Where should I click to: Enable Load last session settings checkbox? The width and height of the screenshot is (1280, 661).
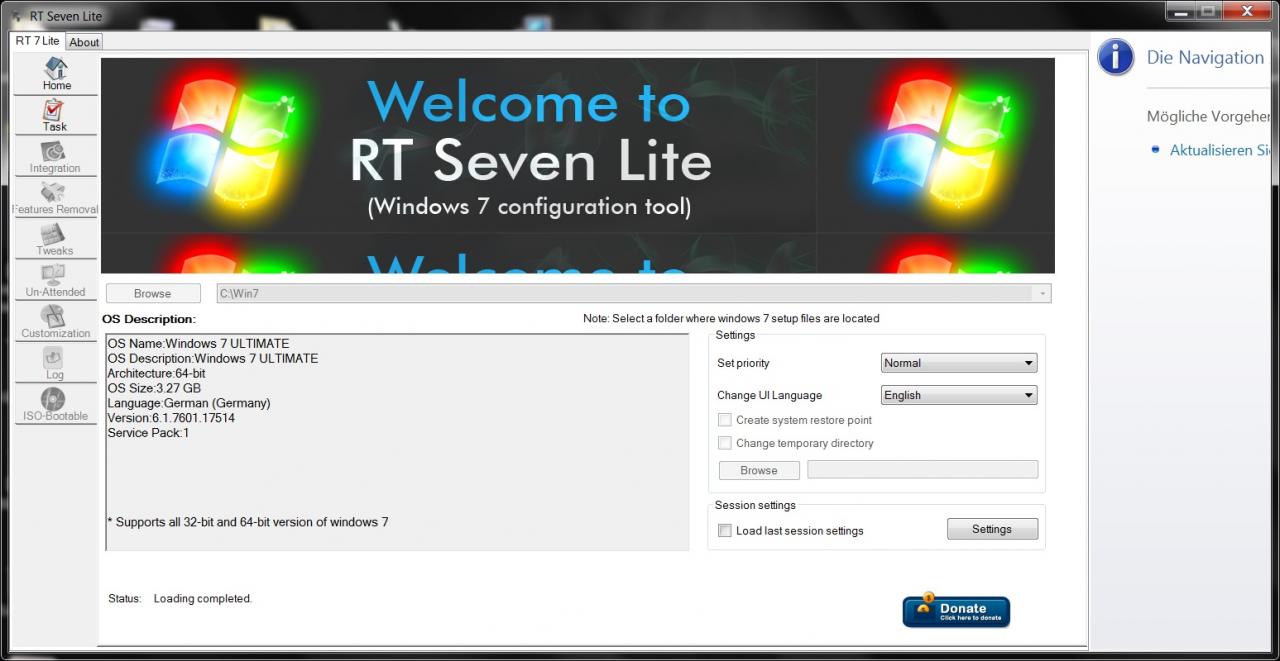[725, 531]
